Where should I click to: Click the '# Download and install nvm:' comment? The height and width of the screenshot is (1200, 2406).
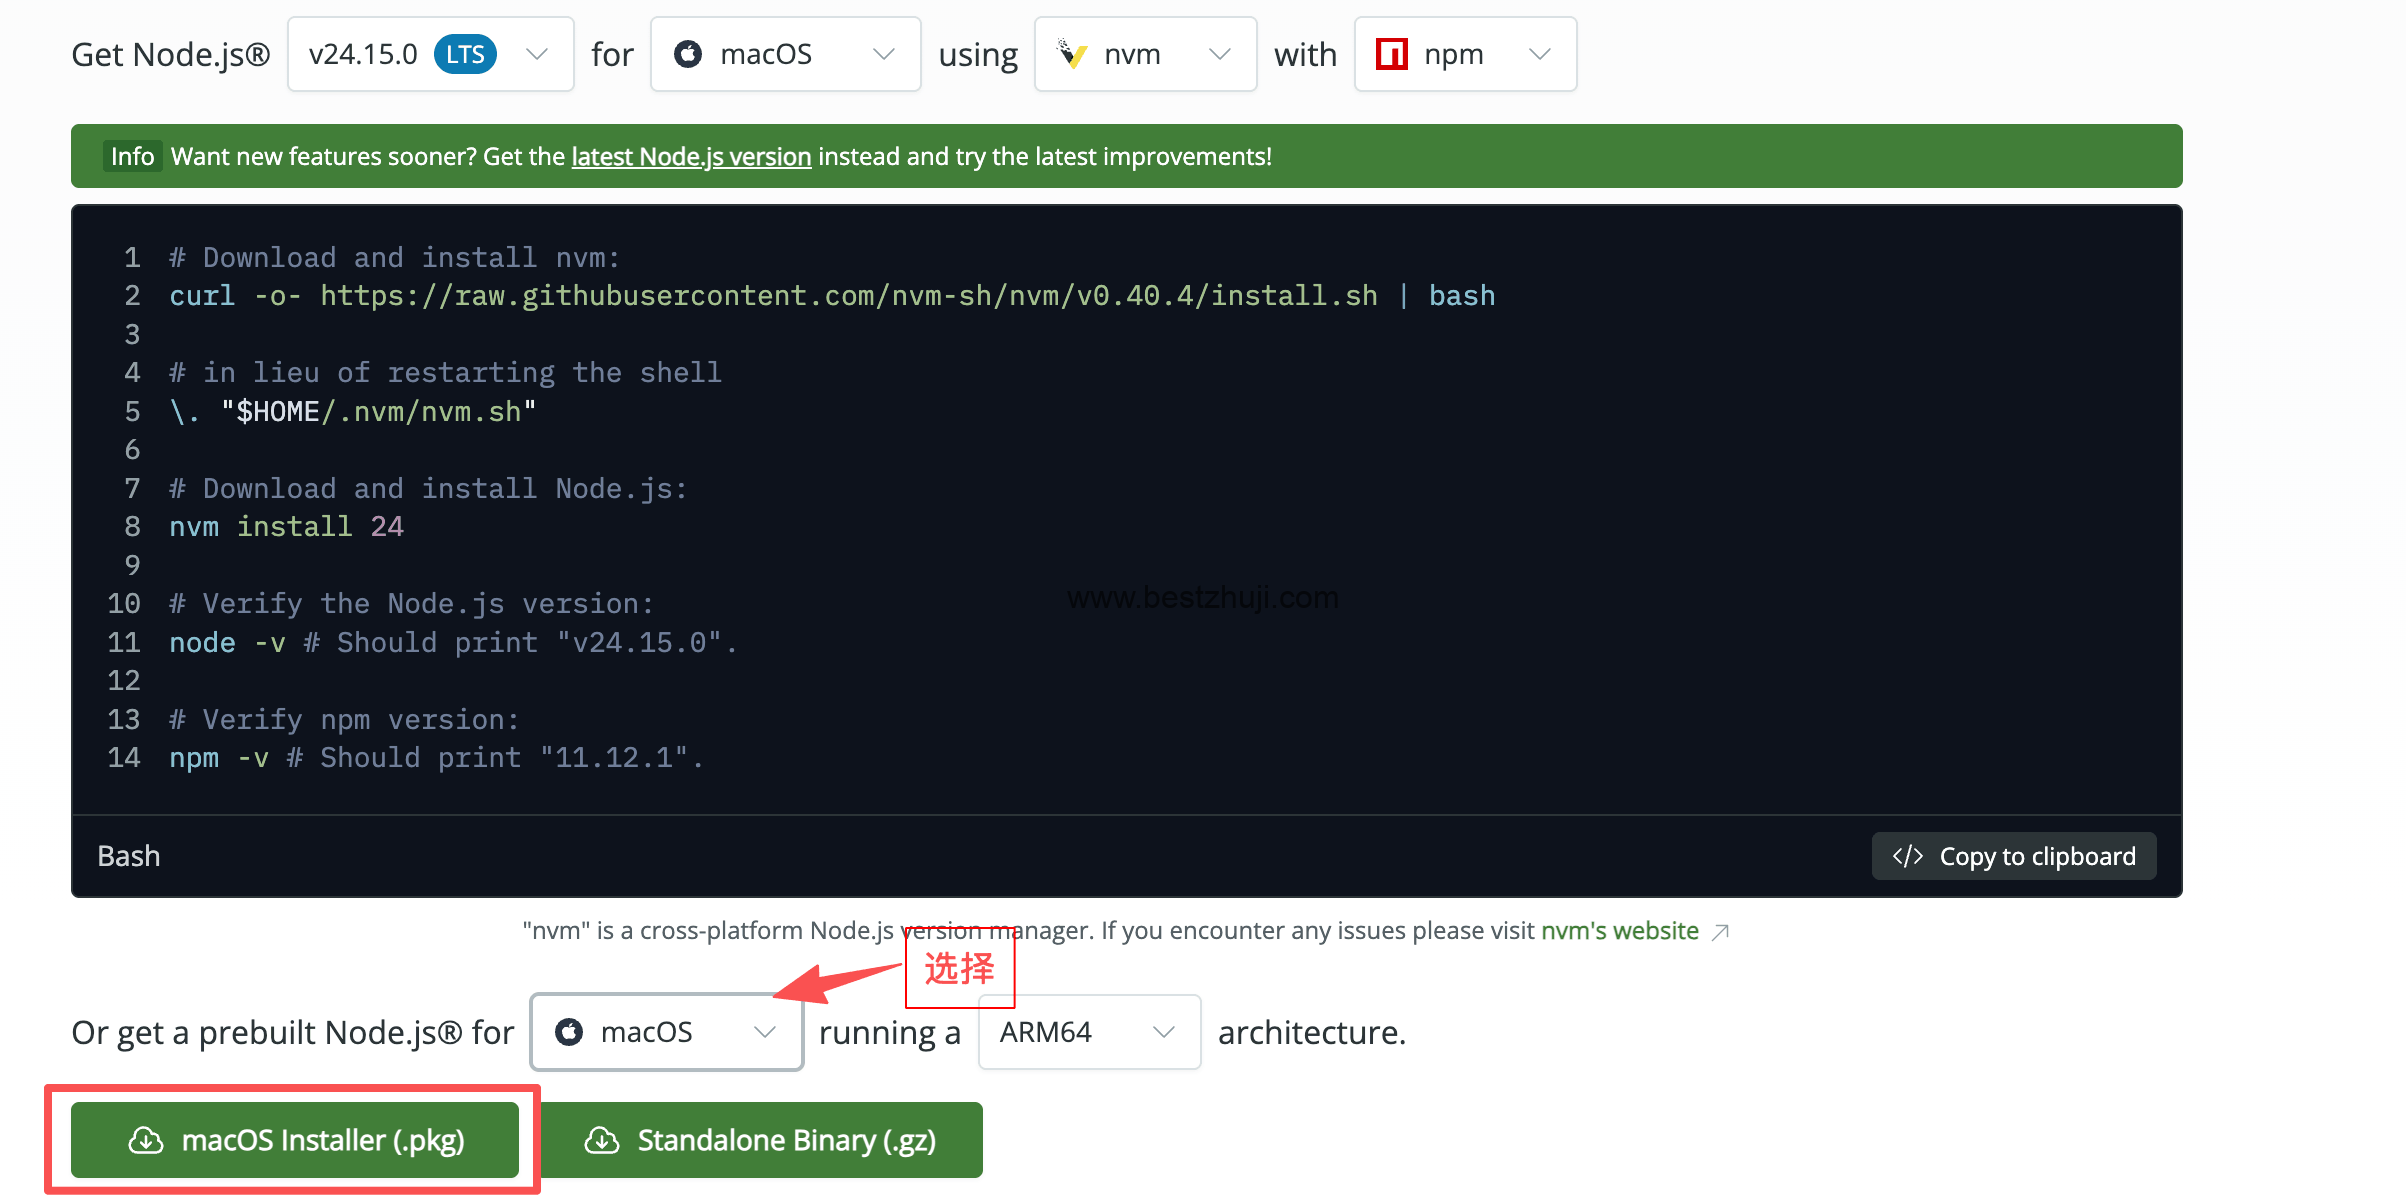[x=394, y=258]
